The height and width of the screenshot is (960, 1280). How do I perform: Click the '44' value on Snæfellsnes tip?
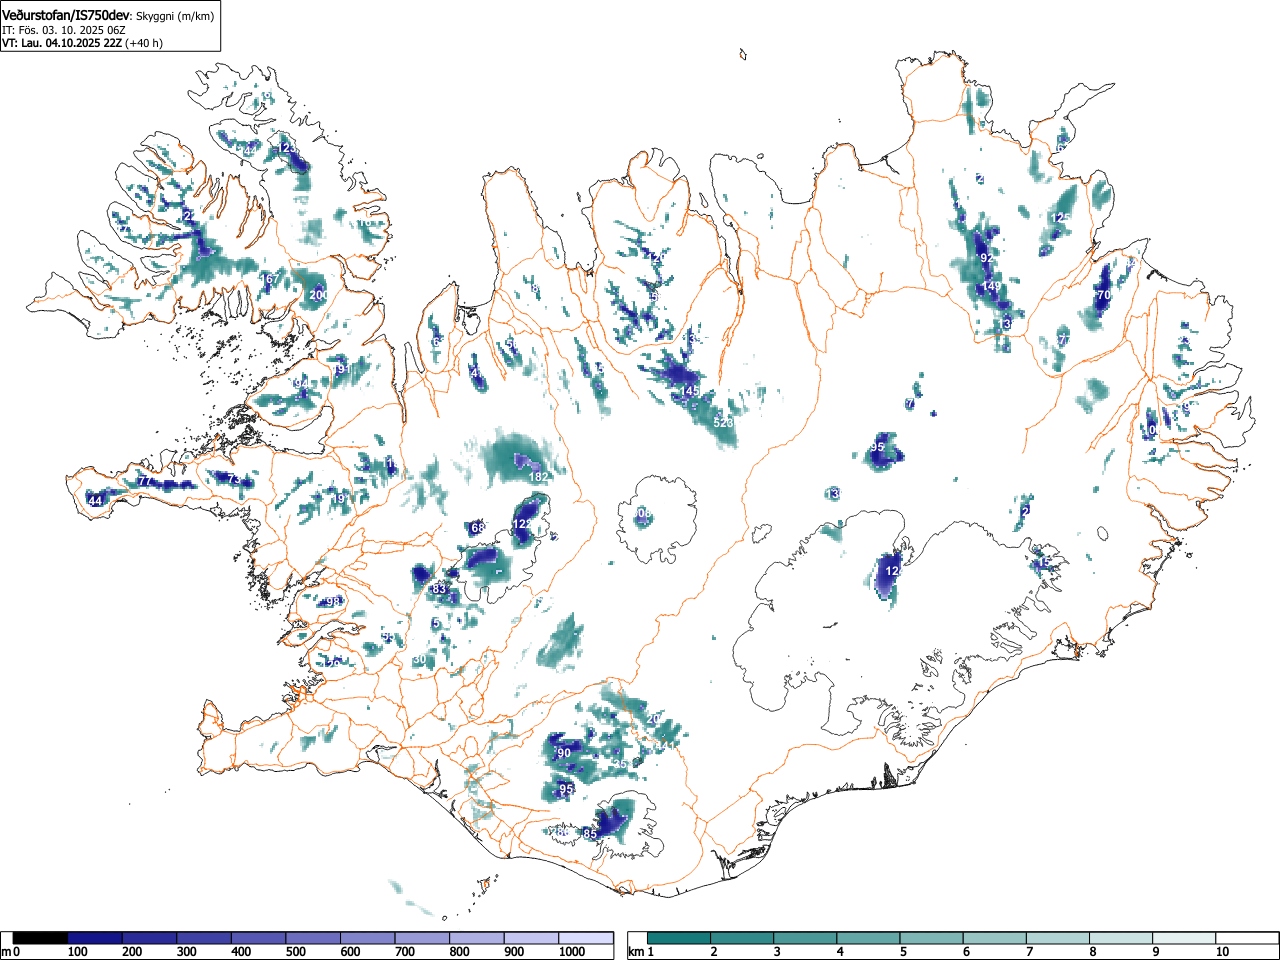95,501
